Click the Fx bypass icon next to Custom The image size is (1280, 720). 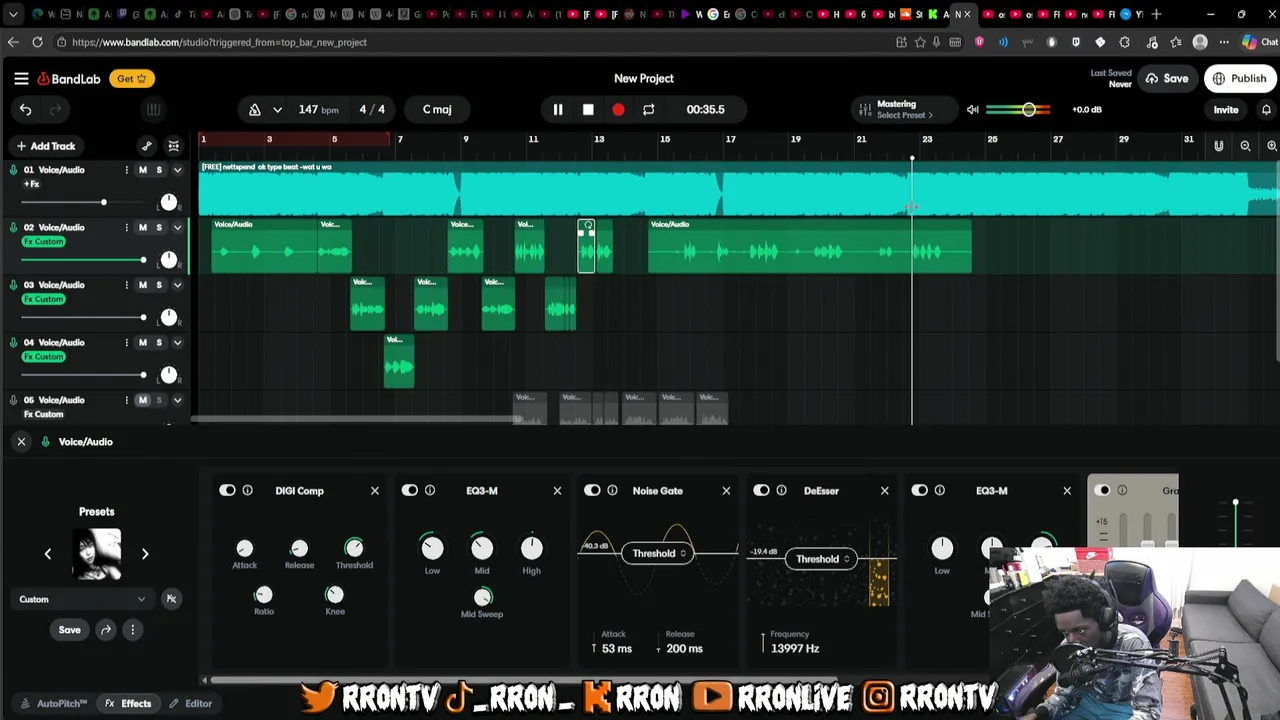(171, 599)
